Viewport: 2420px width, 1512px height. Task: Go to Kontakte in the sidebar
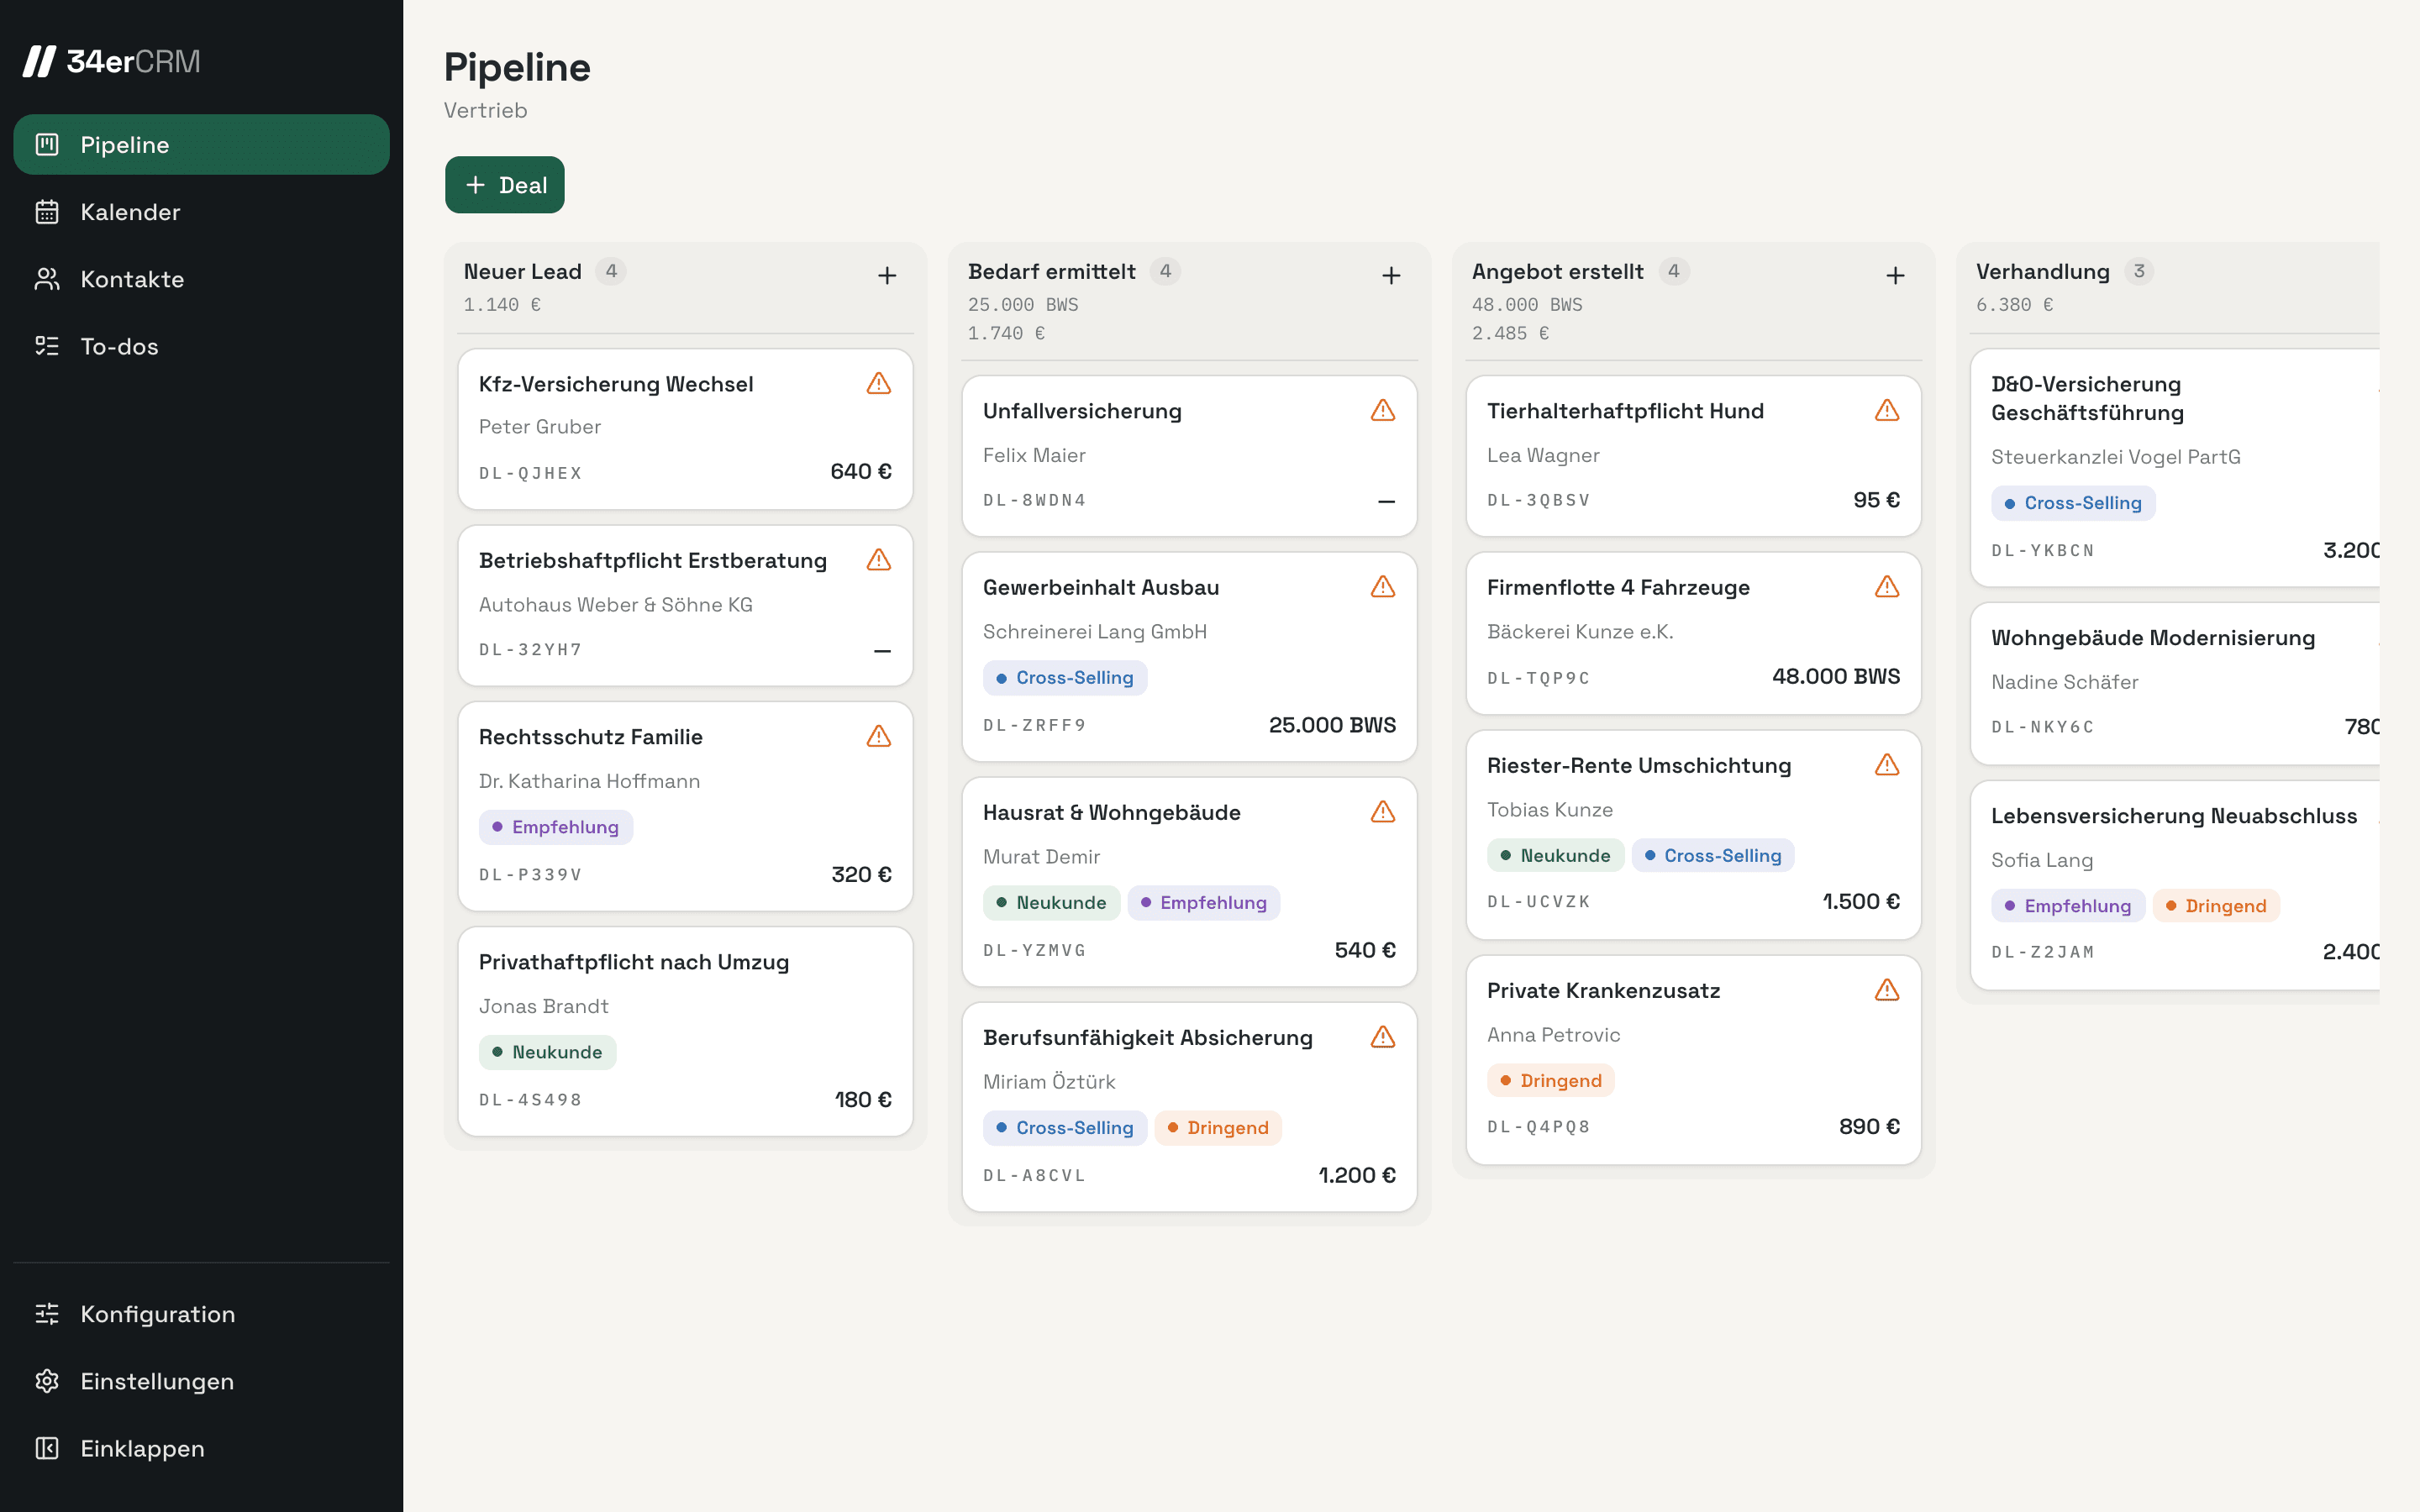[201, 279]
